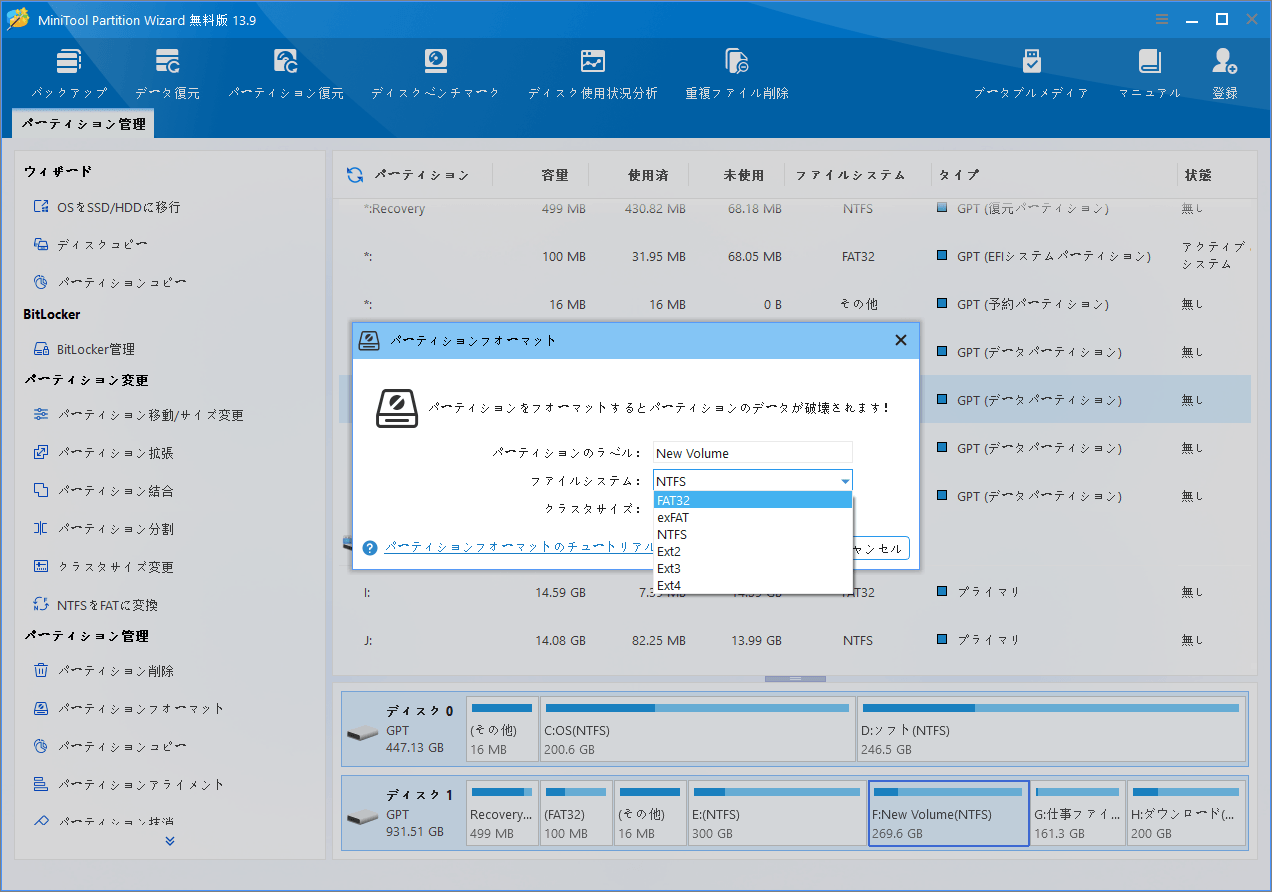Click the キャンセル button
1272x892 pixels.
880,549
